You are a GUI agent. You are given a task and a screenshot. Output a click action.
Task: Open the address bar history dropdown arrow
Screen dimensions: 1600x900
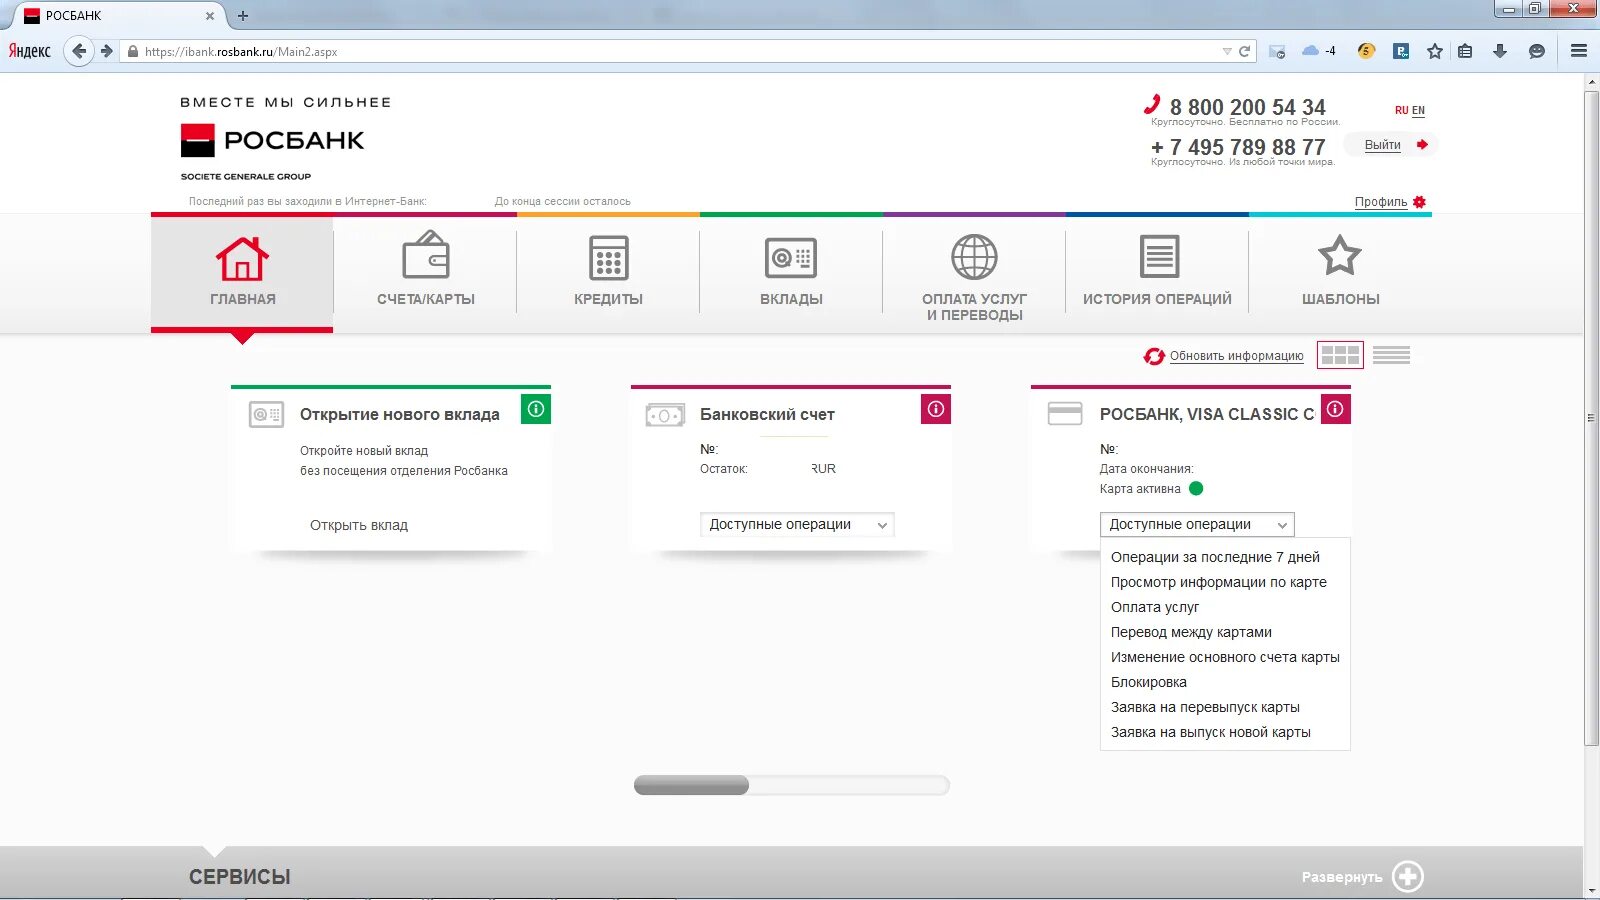(x=1227, y=51)
